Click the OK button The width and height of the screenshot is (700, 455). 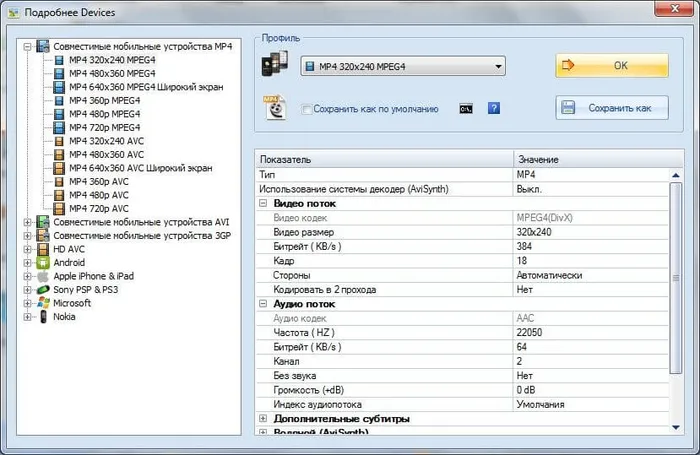pos(612,66)
